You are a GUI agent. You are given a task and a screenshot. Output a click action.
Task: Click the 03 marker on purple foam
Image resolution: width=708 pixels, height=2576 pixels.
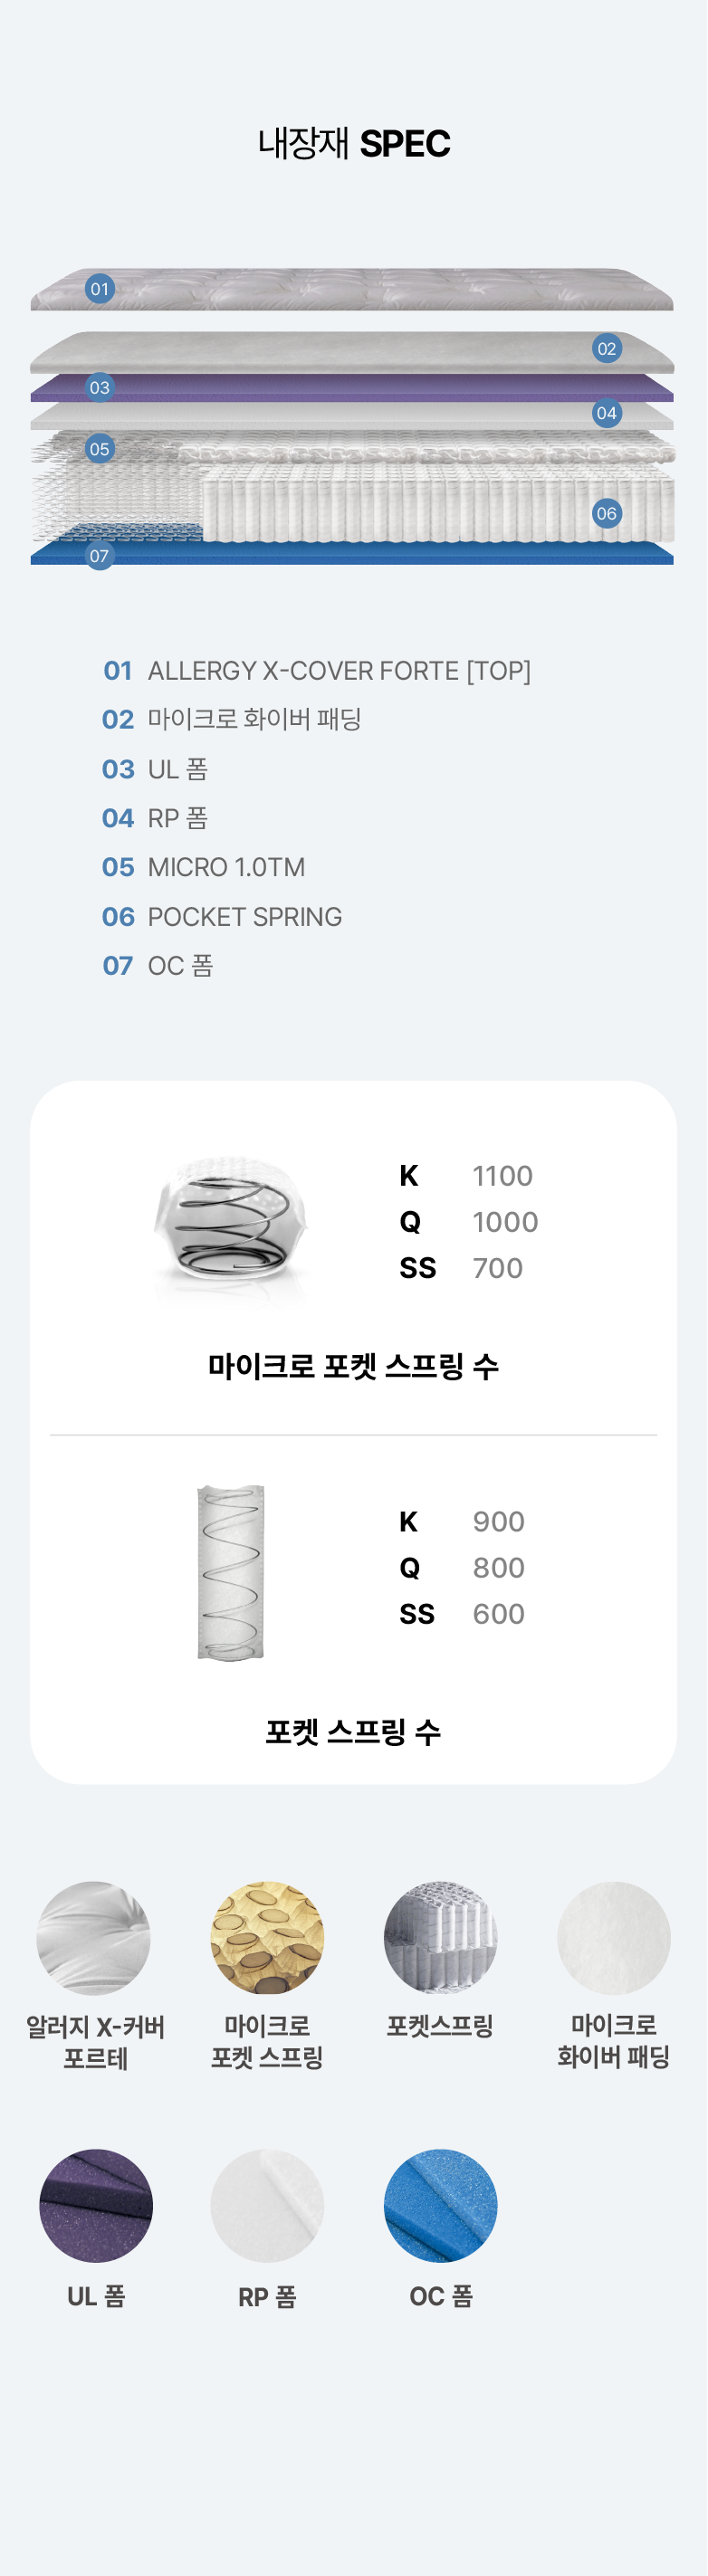click(x=99, y=387)
